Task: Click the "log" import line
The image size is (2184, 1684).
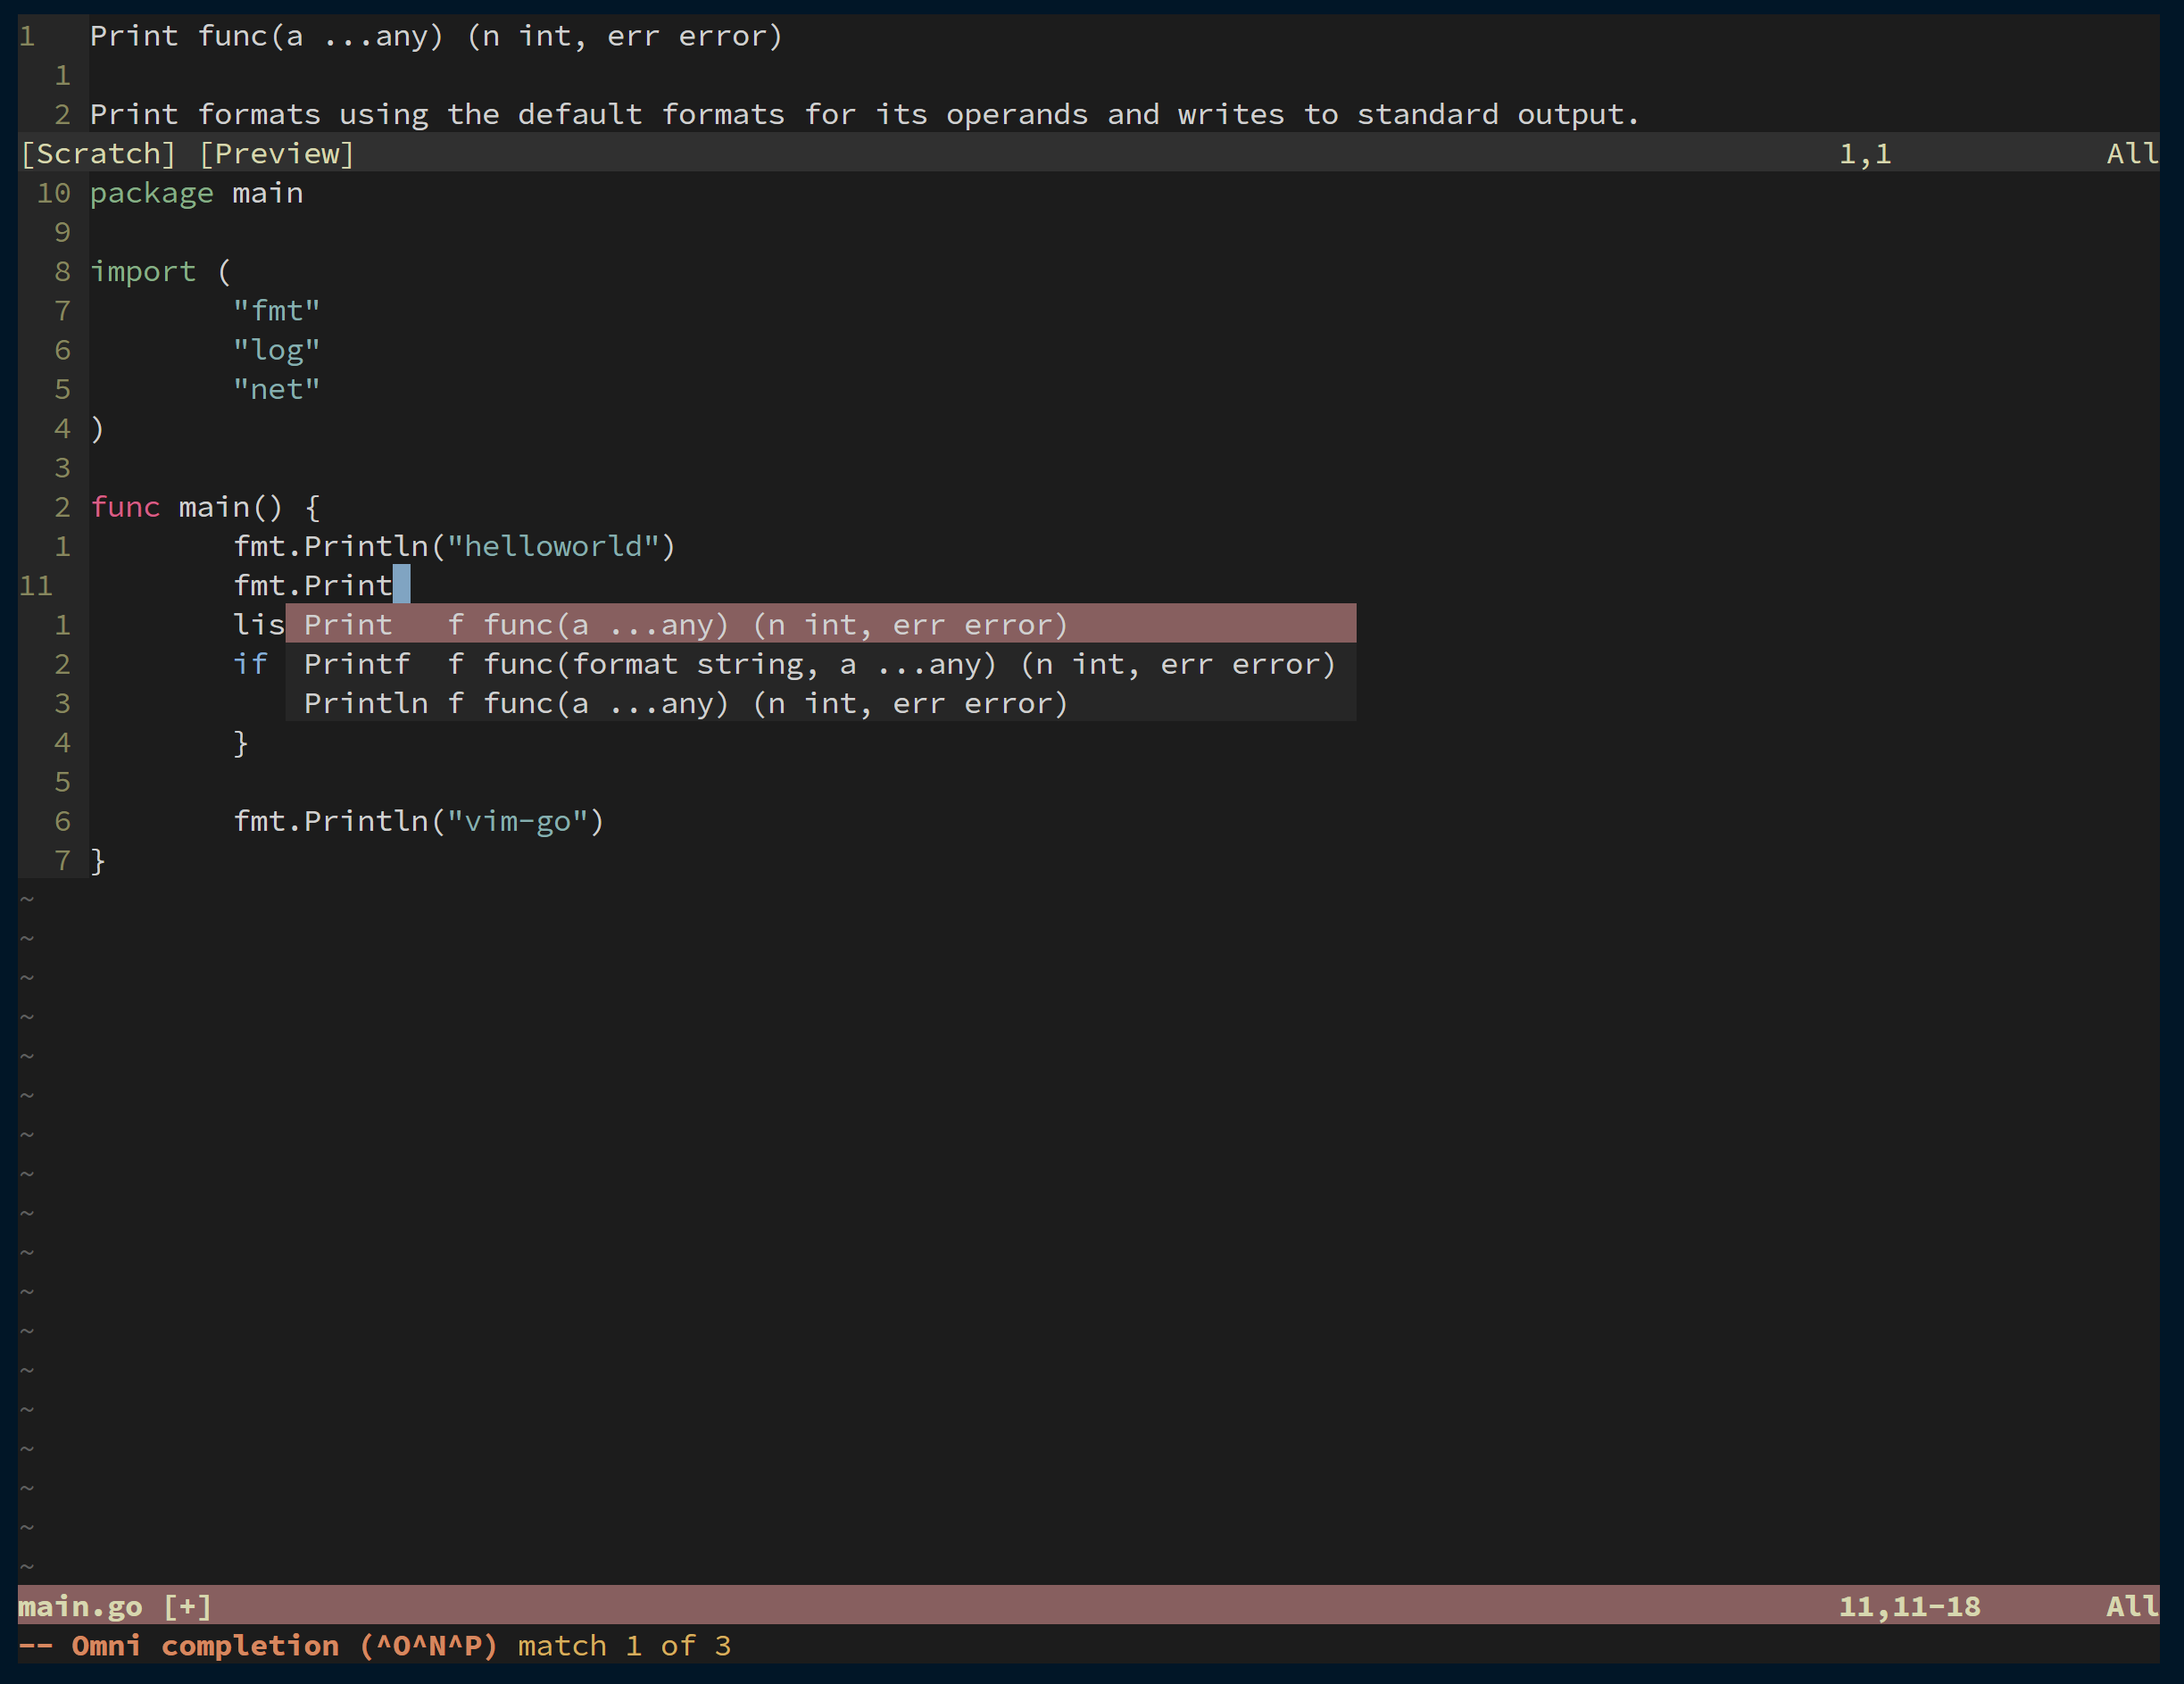Action: coord(276,350)
